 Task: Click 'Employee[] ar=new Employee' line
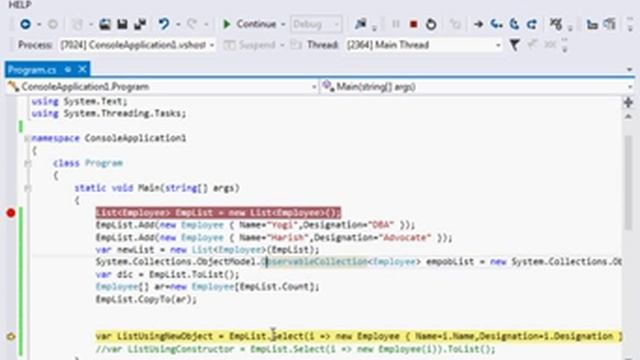point(207,287)
